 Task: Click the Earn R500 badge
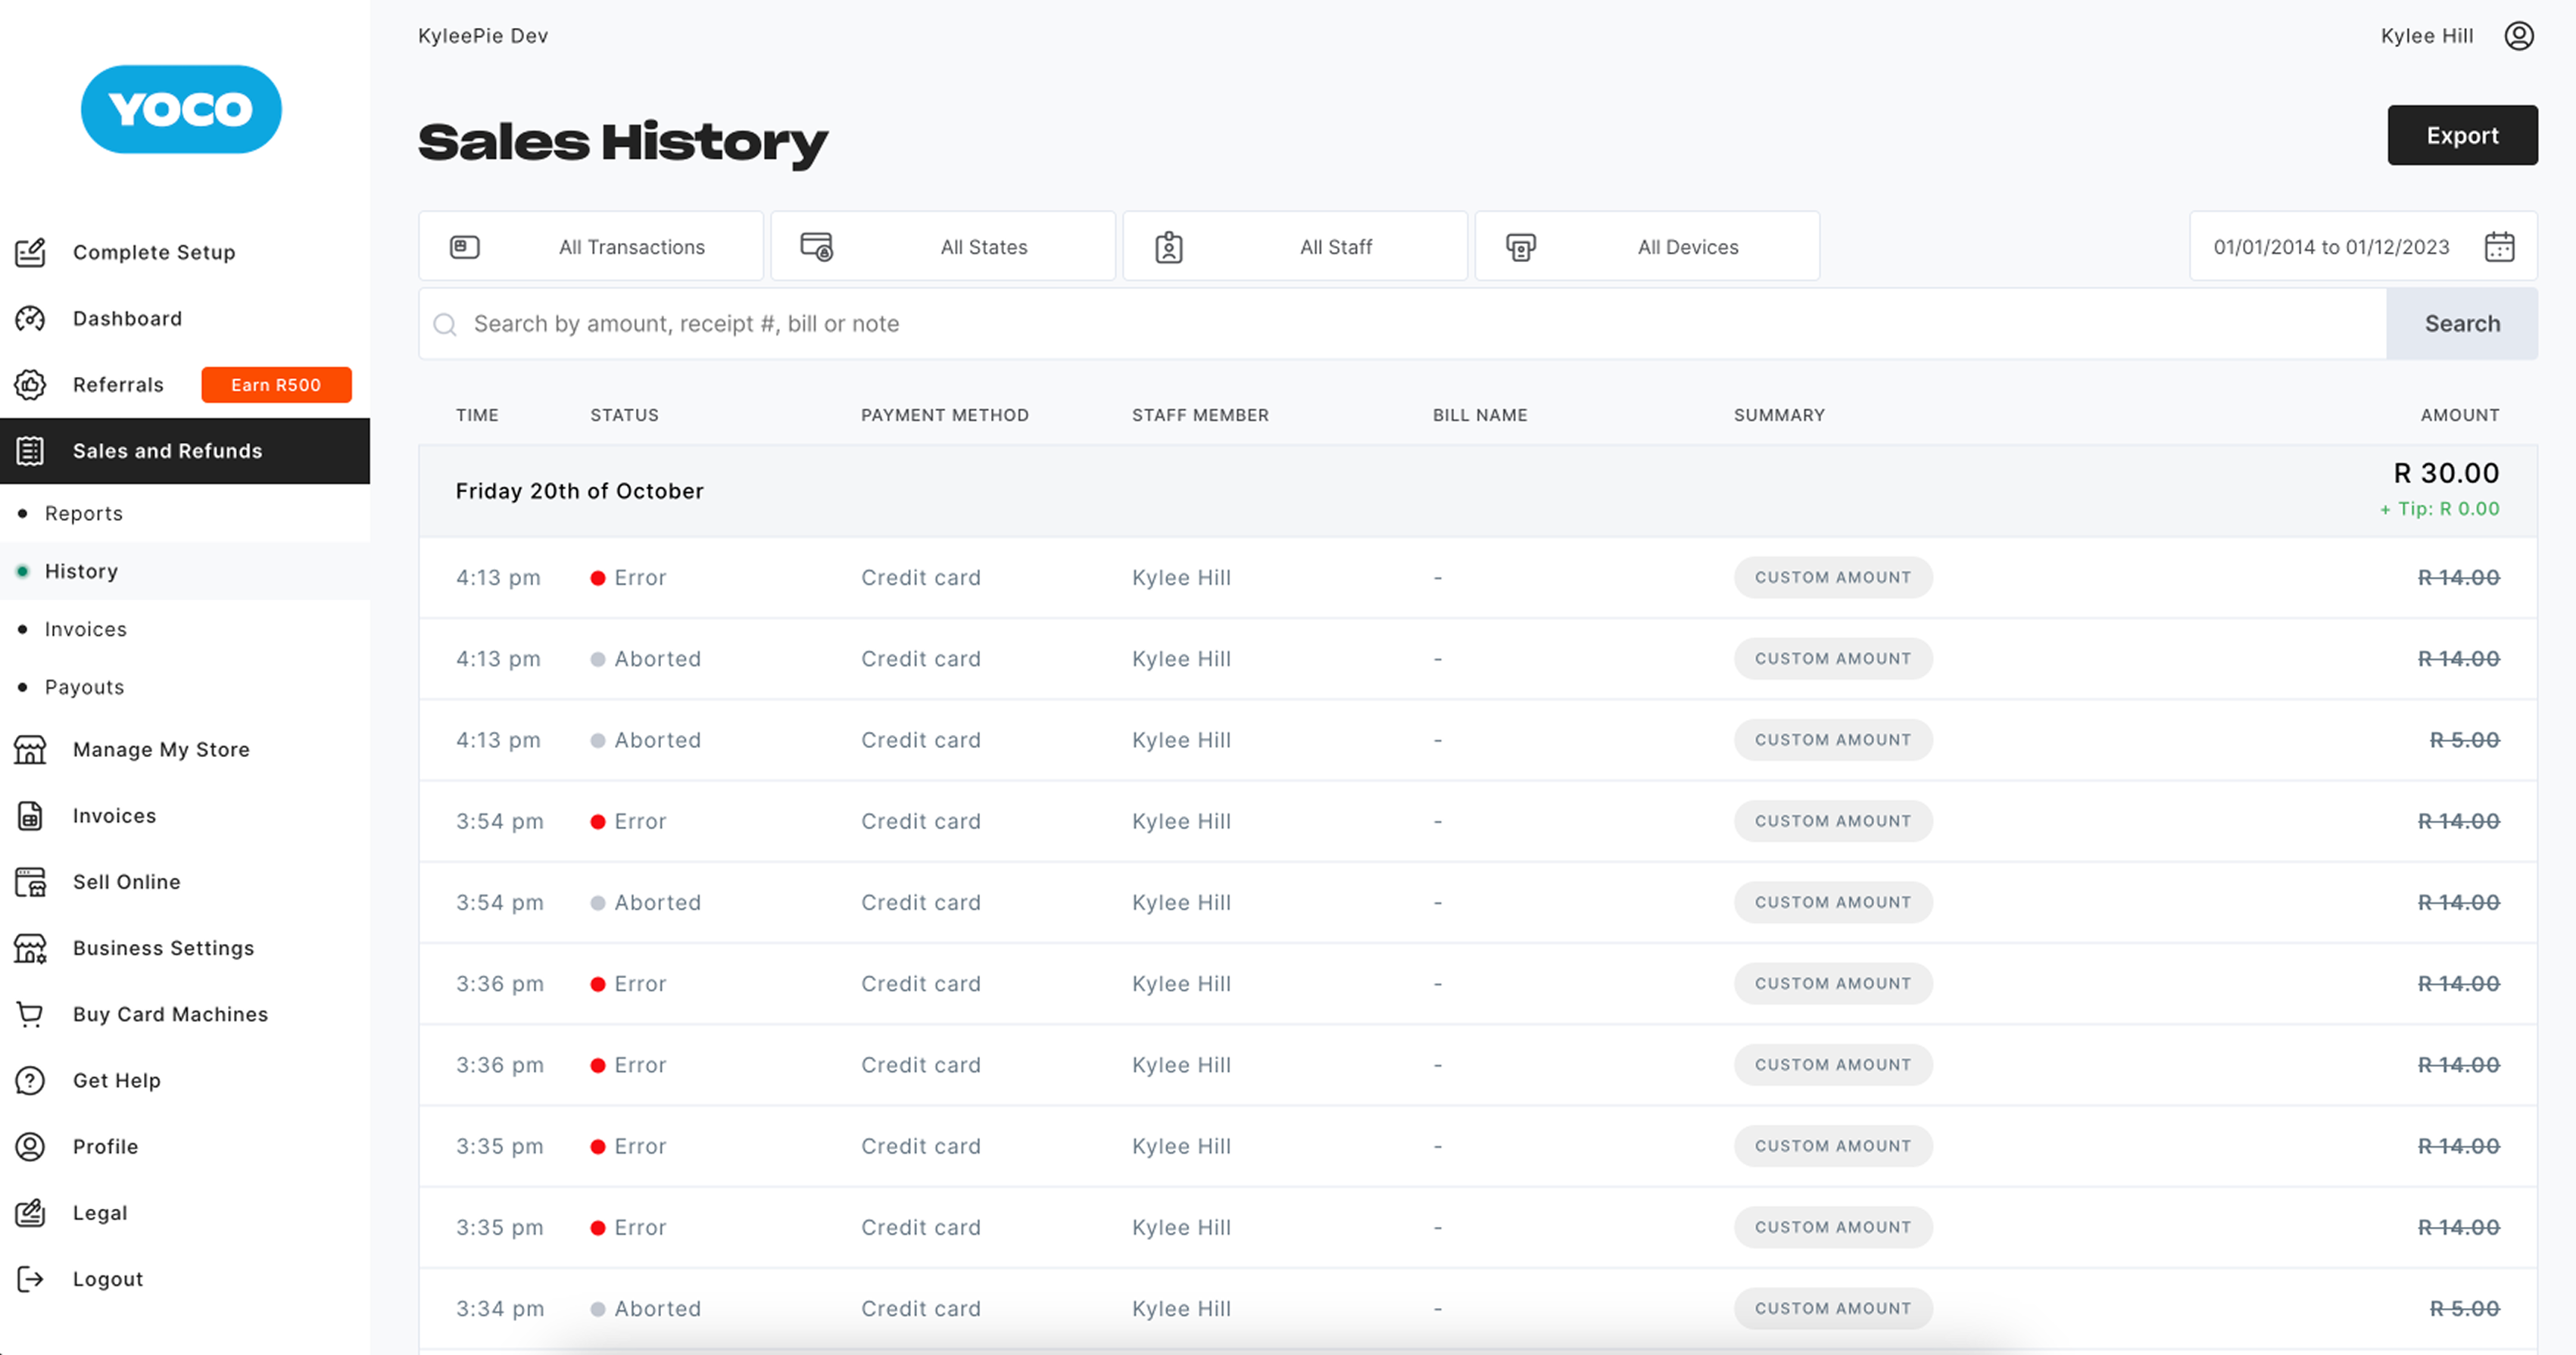coord(276,384)
